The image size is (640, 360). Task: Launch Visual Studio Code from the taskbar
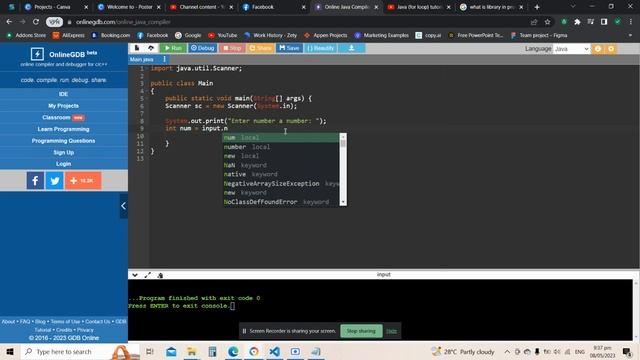pos(274,351)
